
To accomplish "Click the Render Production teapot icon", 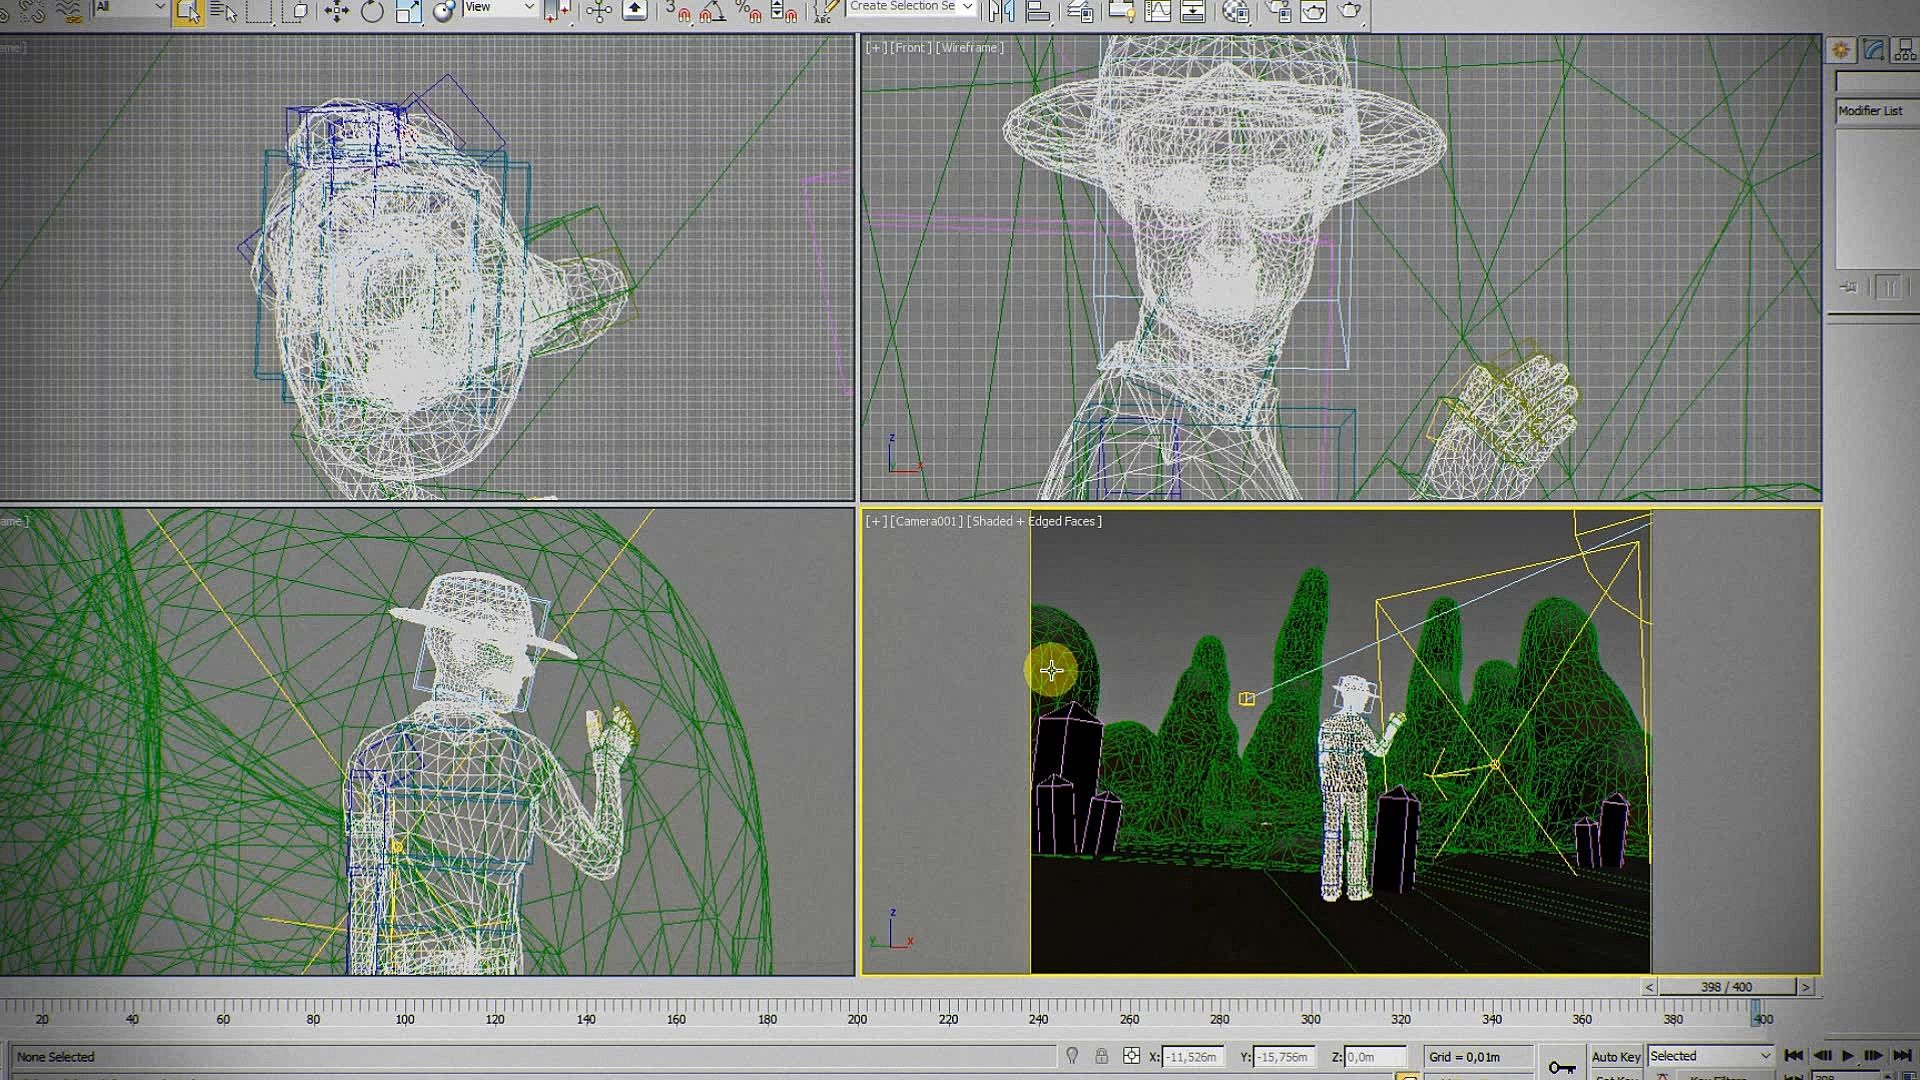I will point(1349,11).
